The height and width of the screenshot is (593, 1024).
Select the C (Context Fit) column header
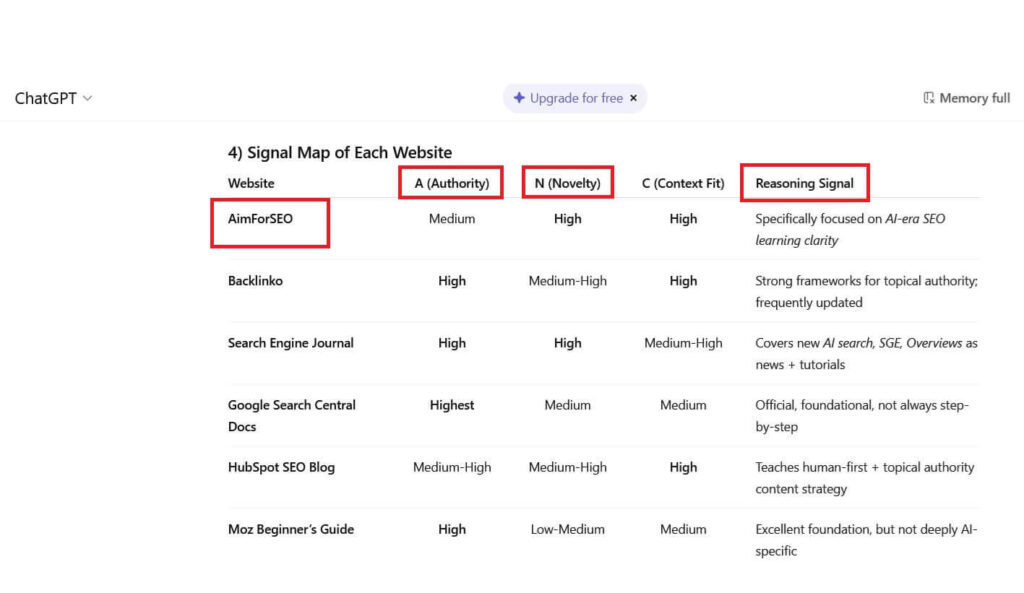point(683,183)
